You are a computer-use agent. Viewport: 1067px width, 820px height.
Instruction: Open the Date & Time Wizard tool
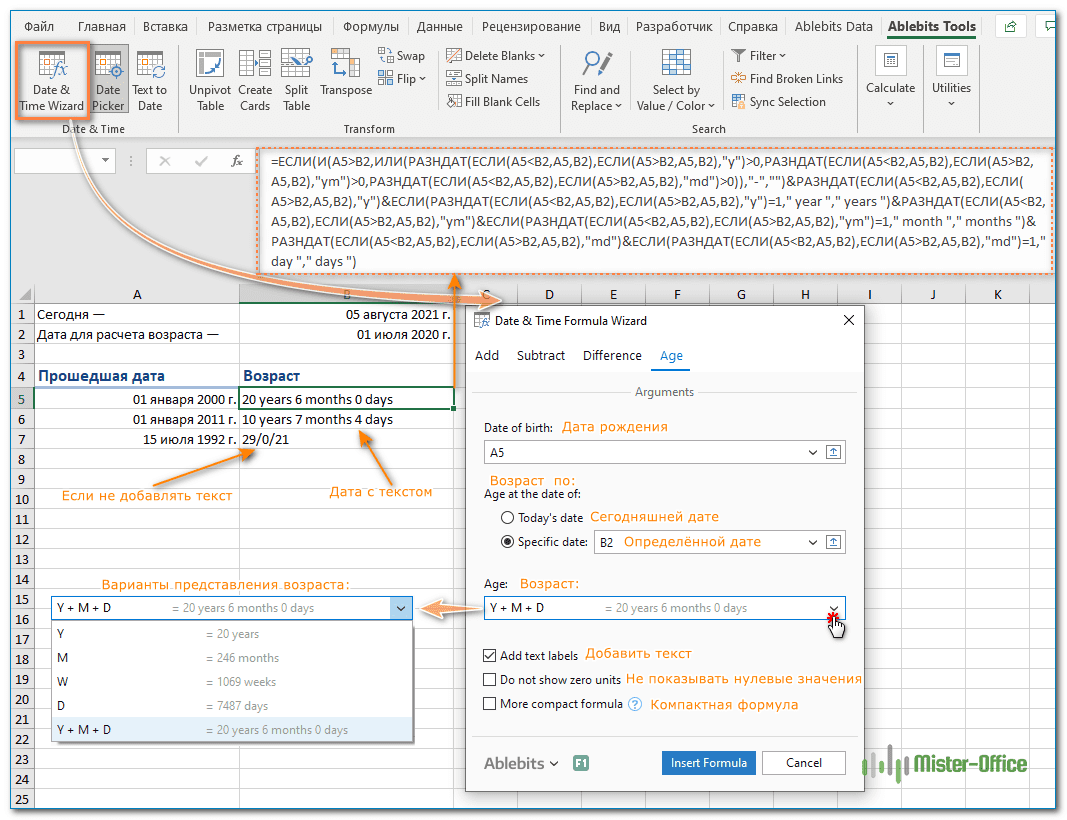(x=52, y=80)
